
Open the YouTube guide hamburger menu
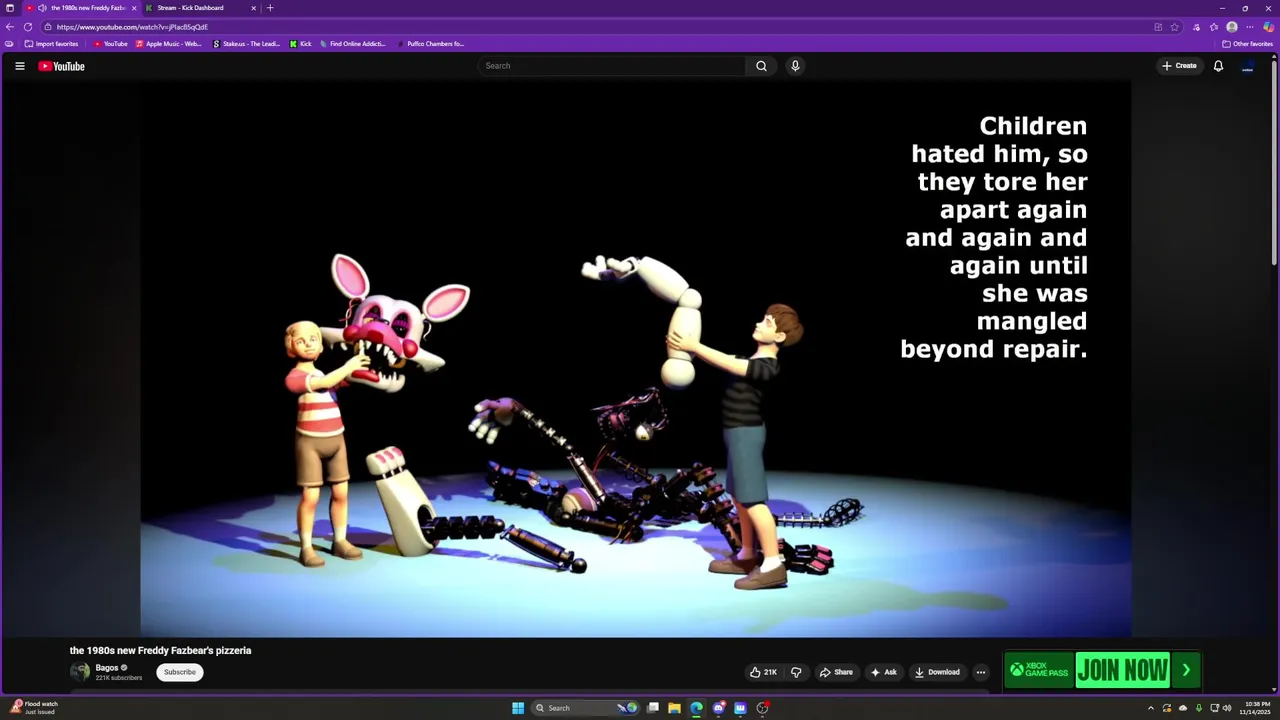coord(19,66)
